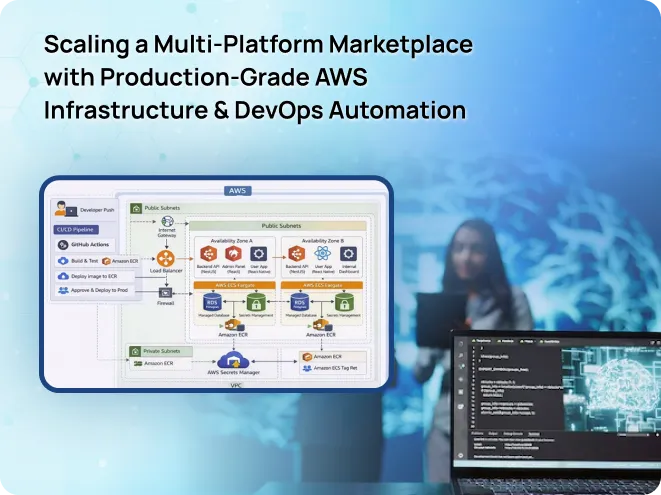The image size is (661, 495).
Task: Click the 'GitHub Actions' text
Action: point(90,245)
